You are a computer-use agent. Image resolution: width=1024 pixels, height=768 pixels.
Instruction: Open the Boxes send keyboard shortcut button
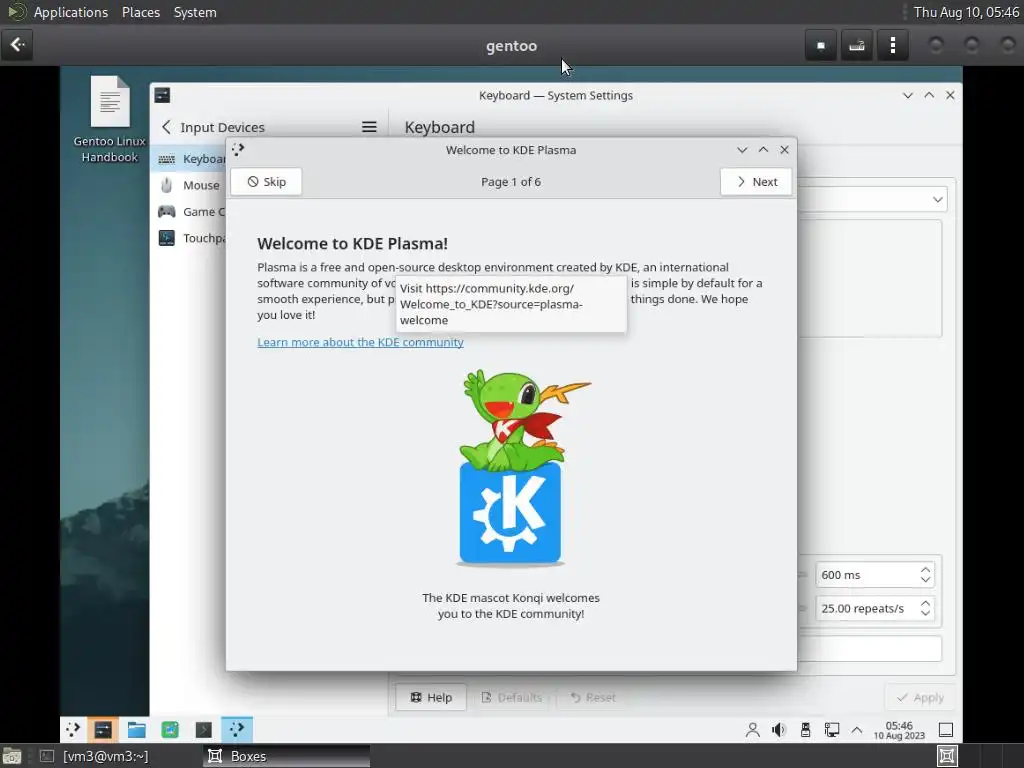[856, 45]
